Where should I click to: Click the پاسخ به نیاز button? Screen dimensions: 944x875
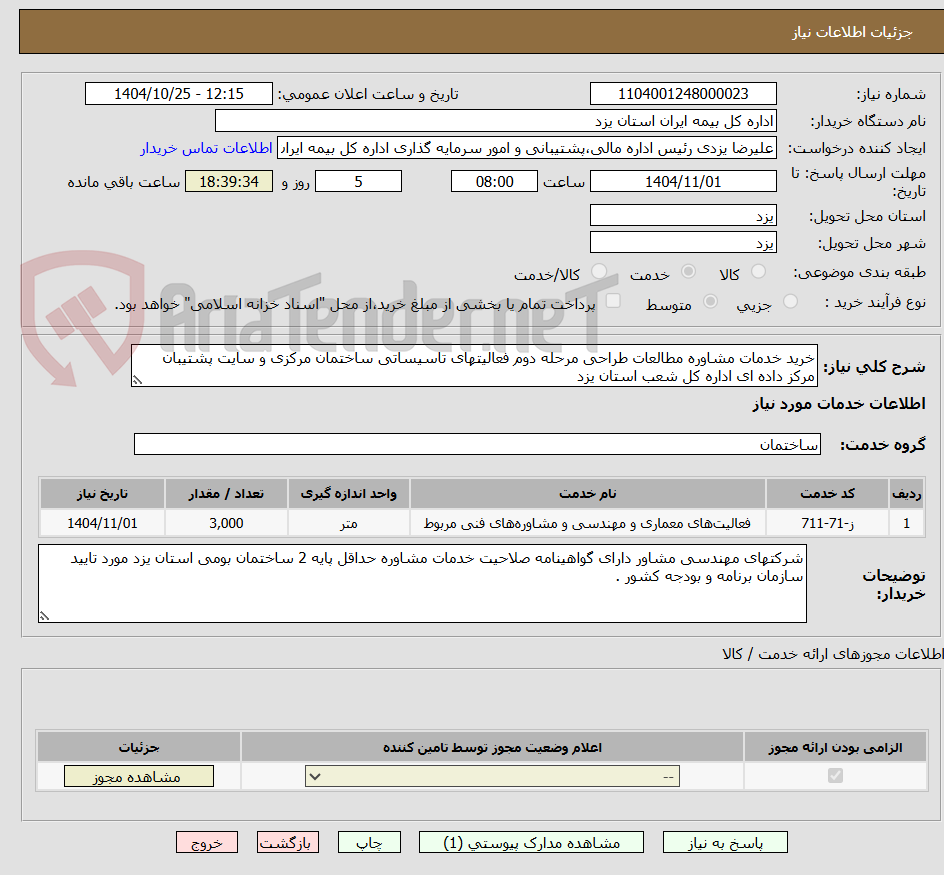tap(725, 841)
